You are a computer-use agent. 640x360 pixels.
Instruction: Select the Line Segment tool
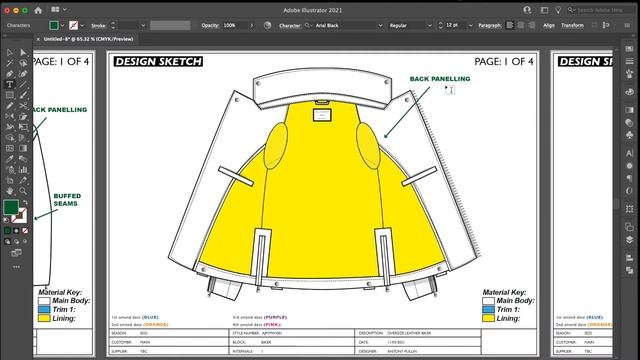coord(23,84)
